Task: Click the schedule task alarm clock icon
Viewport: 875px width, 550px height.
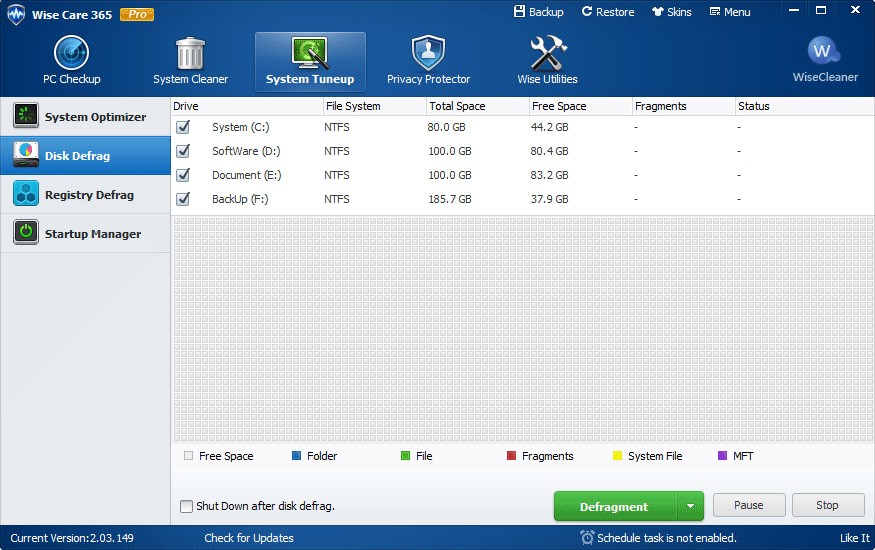Action: click(587, 537)
